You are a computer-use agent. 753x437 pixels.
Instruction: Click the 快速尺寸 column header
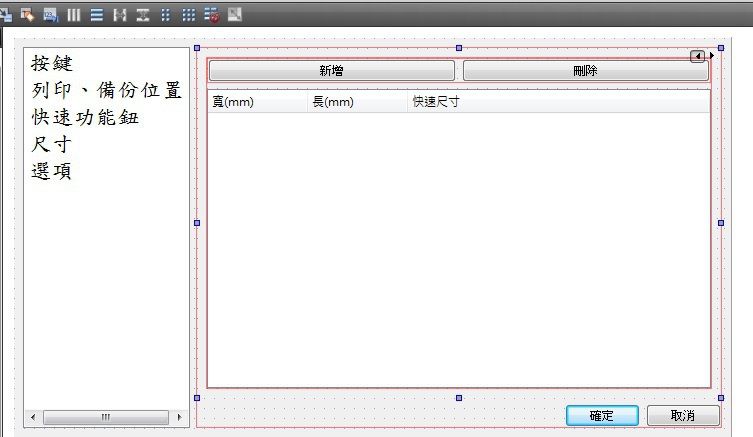click(x=559, y=101)
